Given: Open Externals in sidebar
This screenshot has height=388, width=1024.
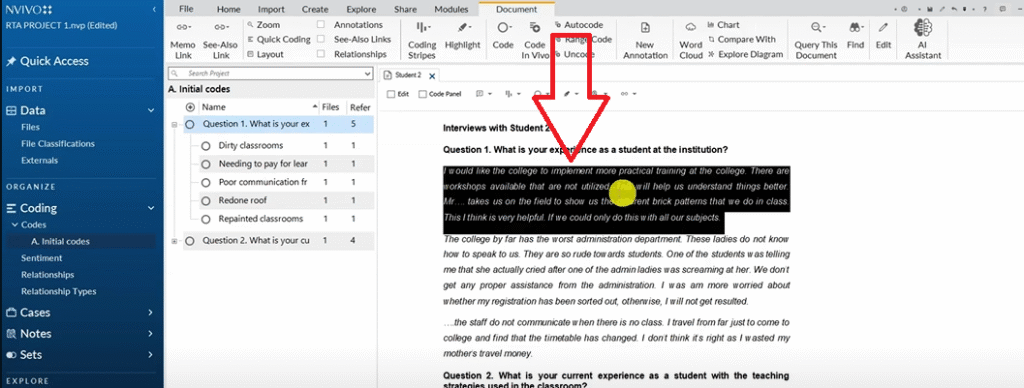Looking at the screenshot, I should (x=39, y=161).
